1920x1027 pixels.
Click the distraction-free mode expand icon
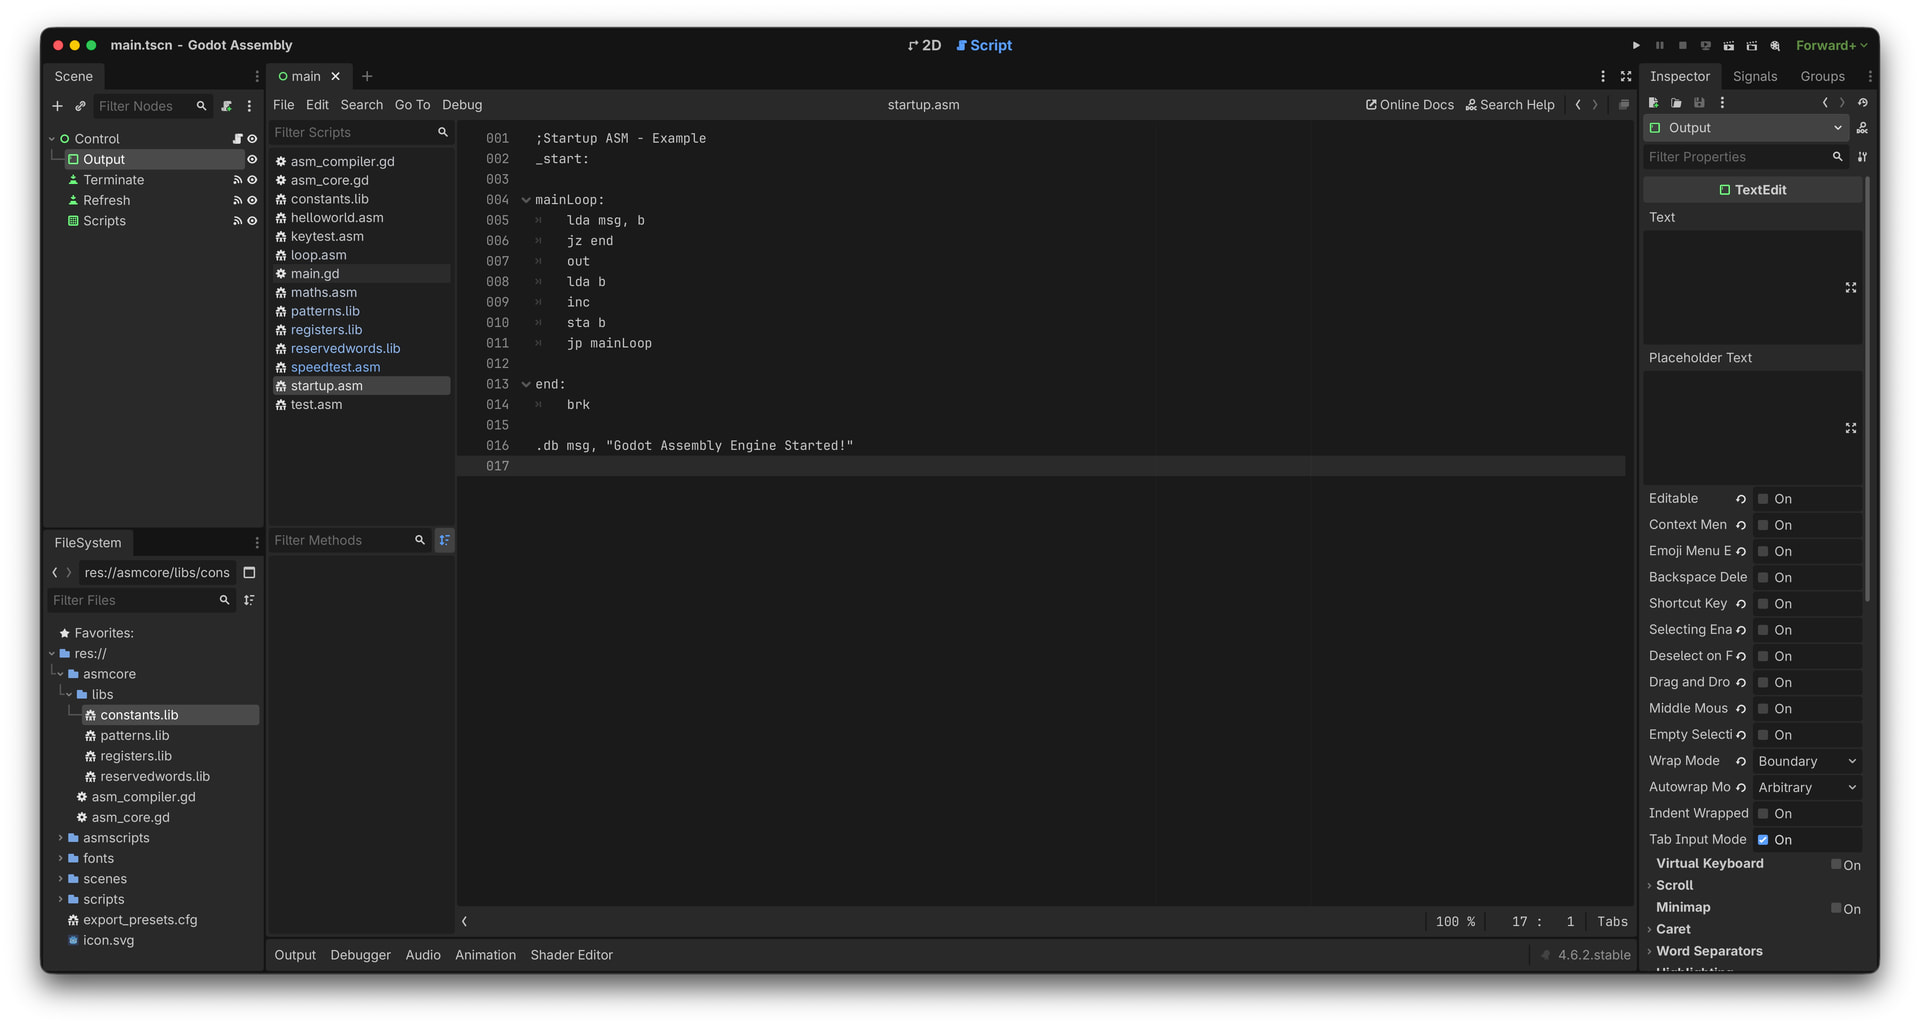coord(1626,76)
